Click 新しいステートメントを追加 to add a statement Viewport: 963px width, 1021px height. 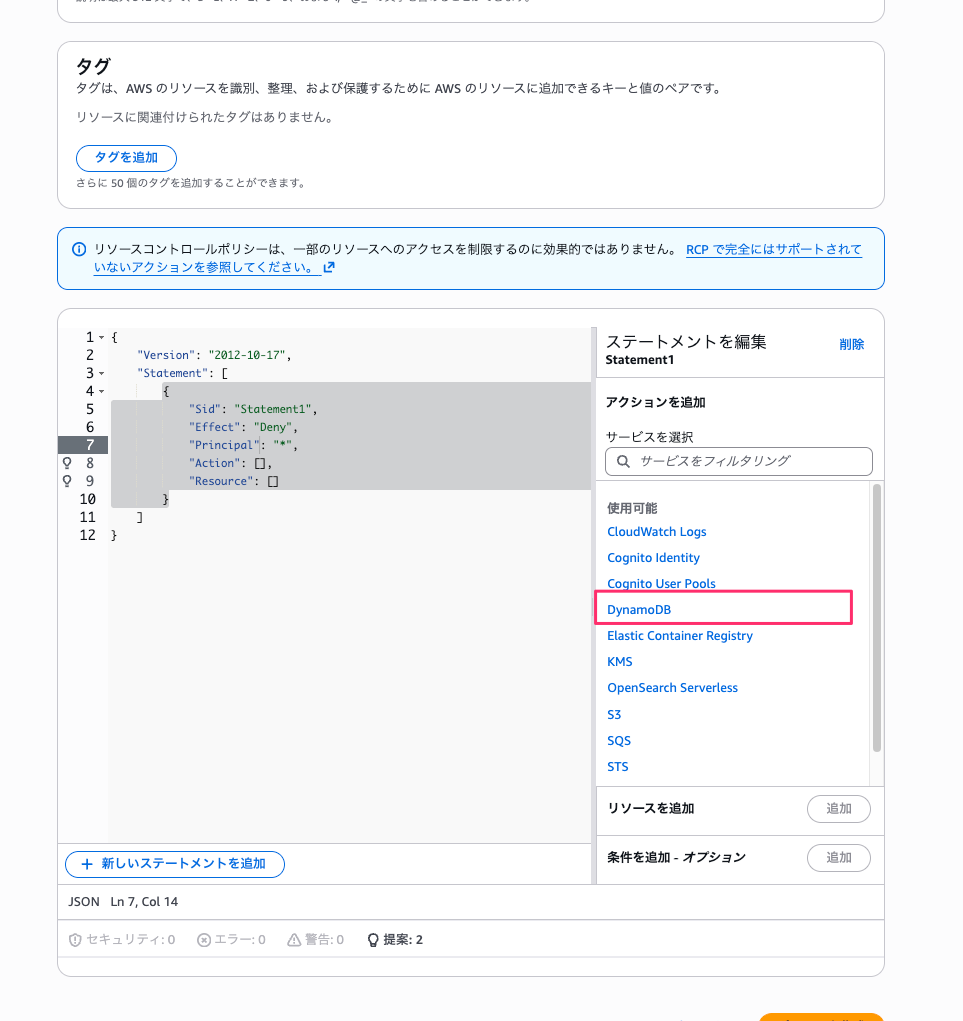174,864
